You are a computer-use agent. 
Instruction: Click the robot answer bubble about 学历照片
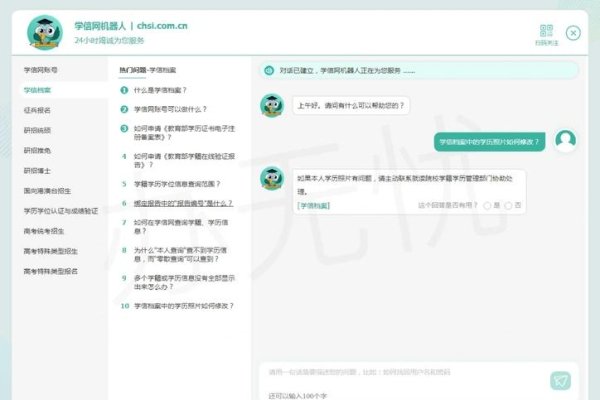point(409,191)
